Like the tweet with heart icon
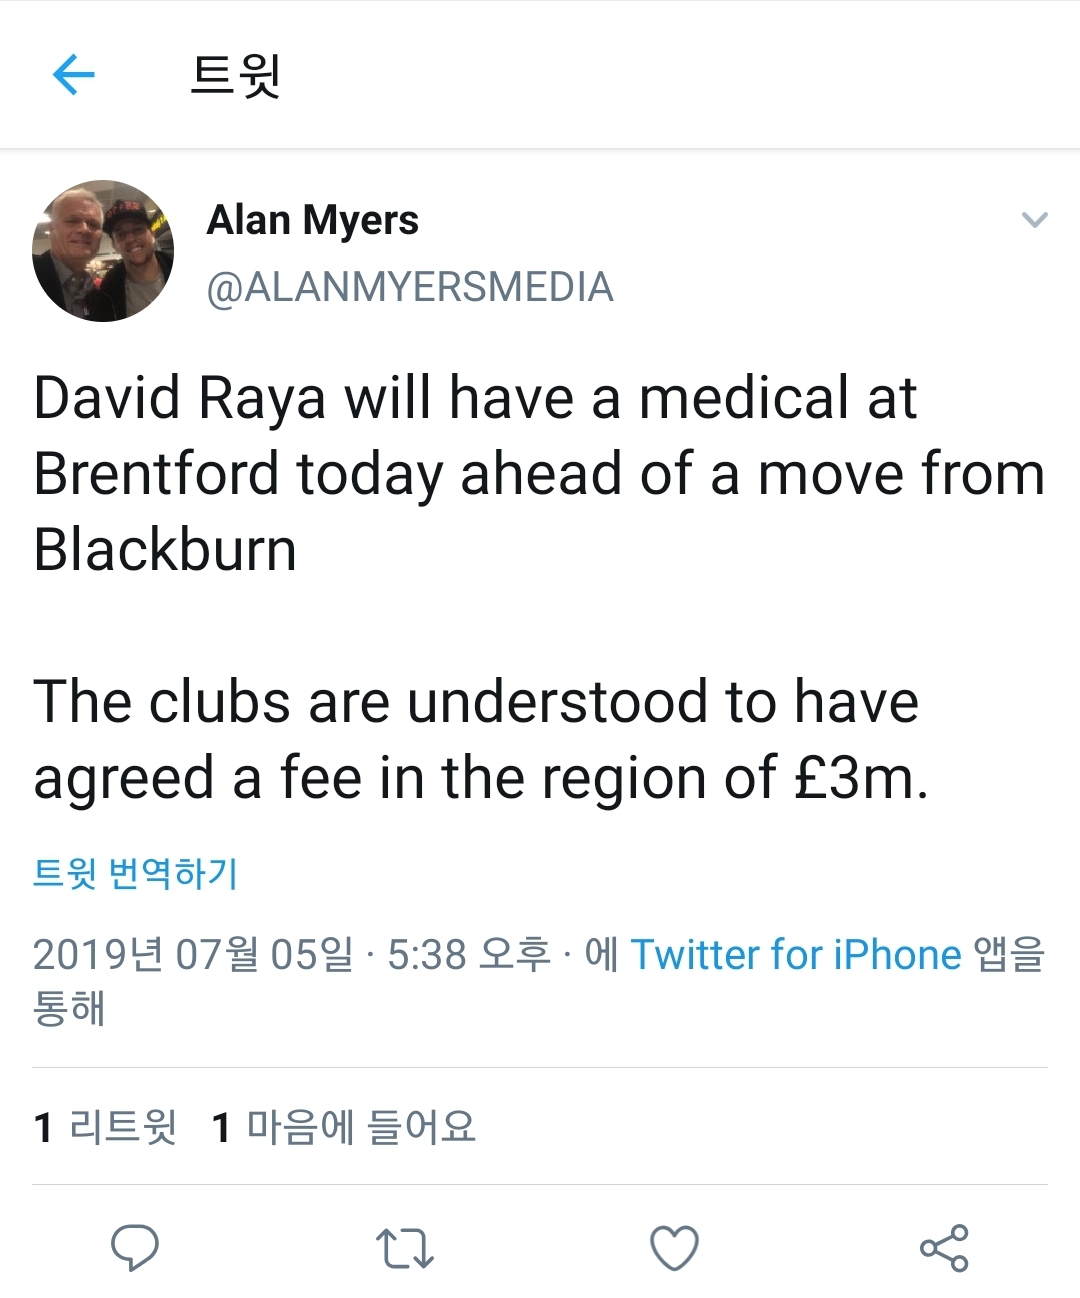1080x1298 pixels. coord(674,1247)
